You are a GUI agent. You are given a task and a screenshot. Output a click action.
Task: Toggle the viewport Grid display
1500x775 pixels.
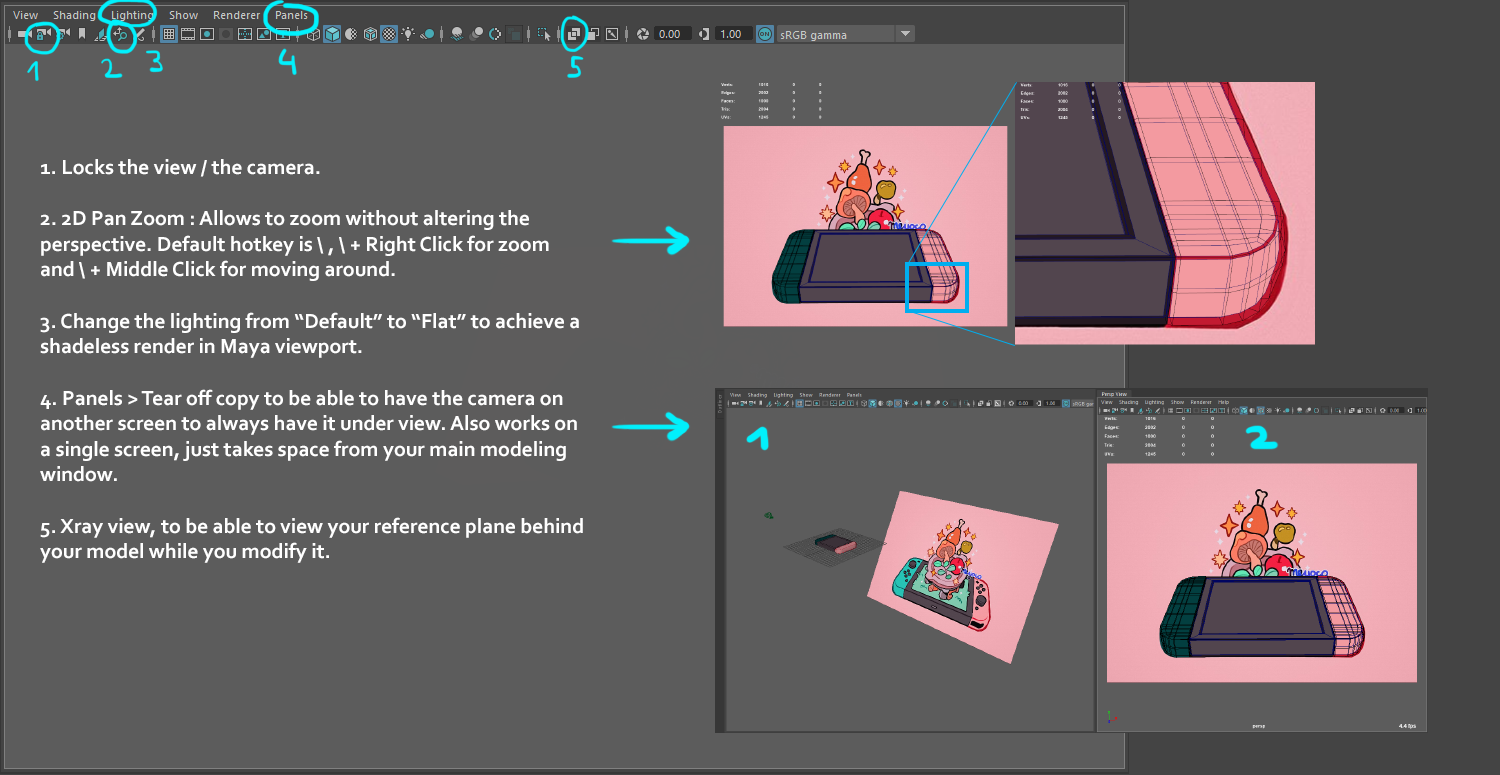pyautogui.click(x=168, y=34)
